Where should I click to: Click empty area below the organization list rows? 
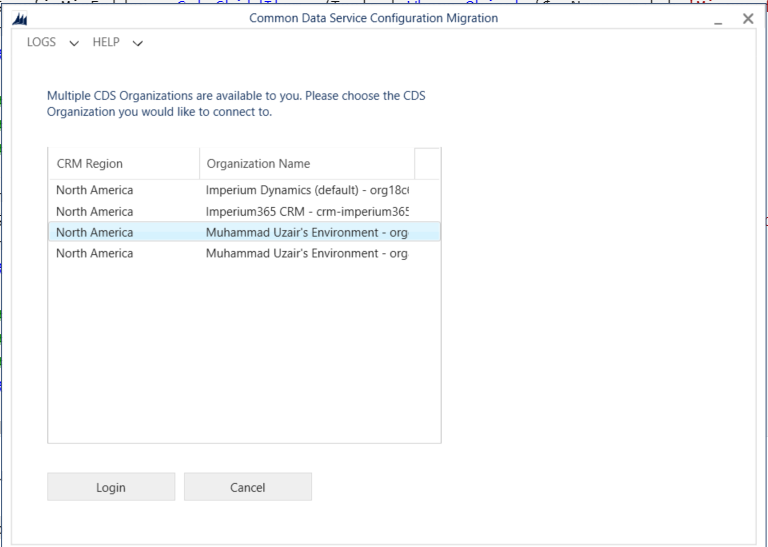click(x=244, y=350)
